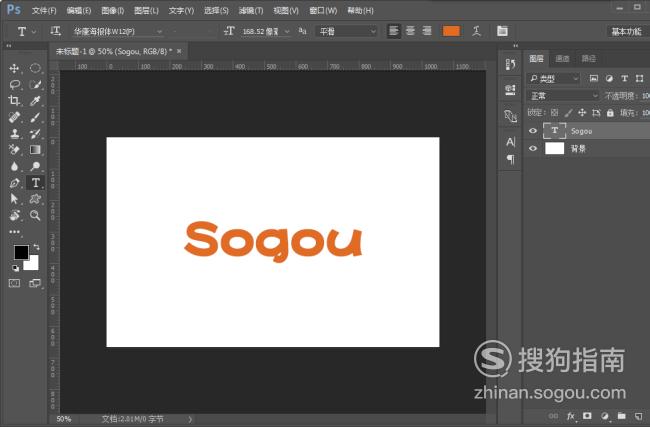Select the Lasso tool
This screenshot has width=650, height=427.
(14, 85)
